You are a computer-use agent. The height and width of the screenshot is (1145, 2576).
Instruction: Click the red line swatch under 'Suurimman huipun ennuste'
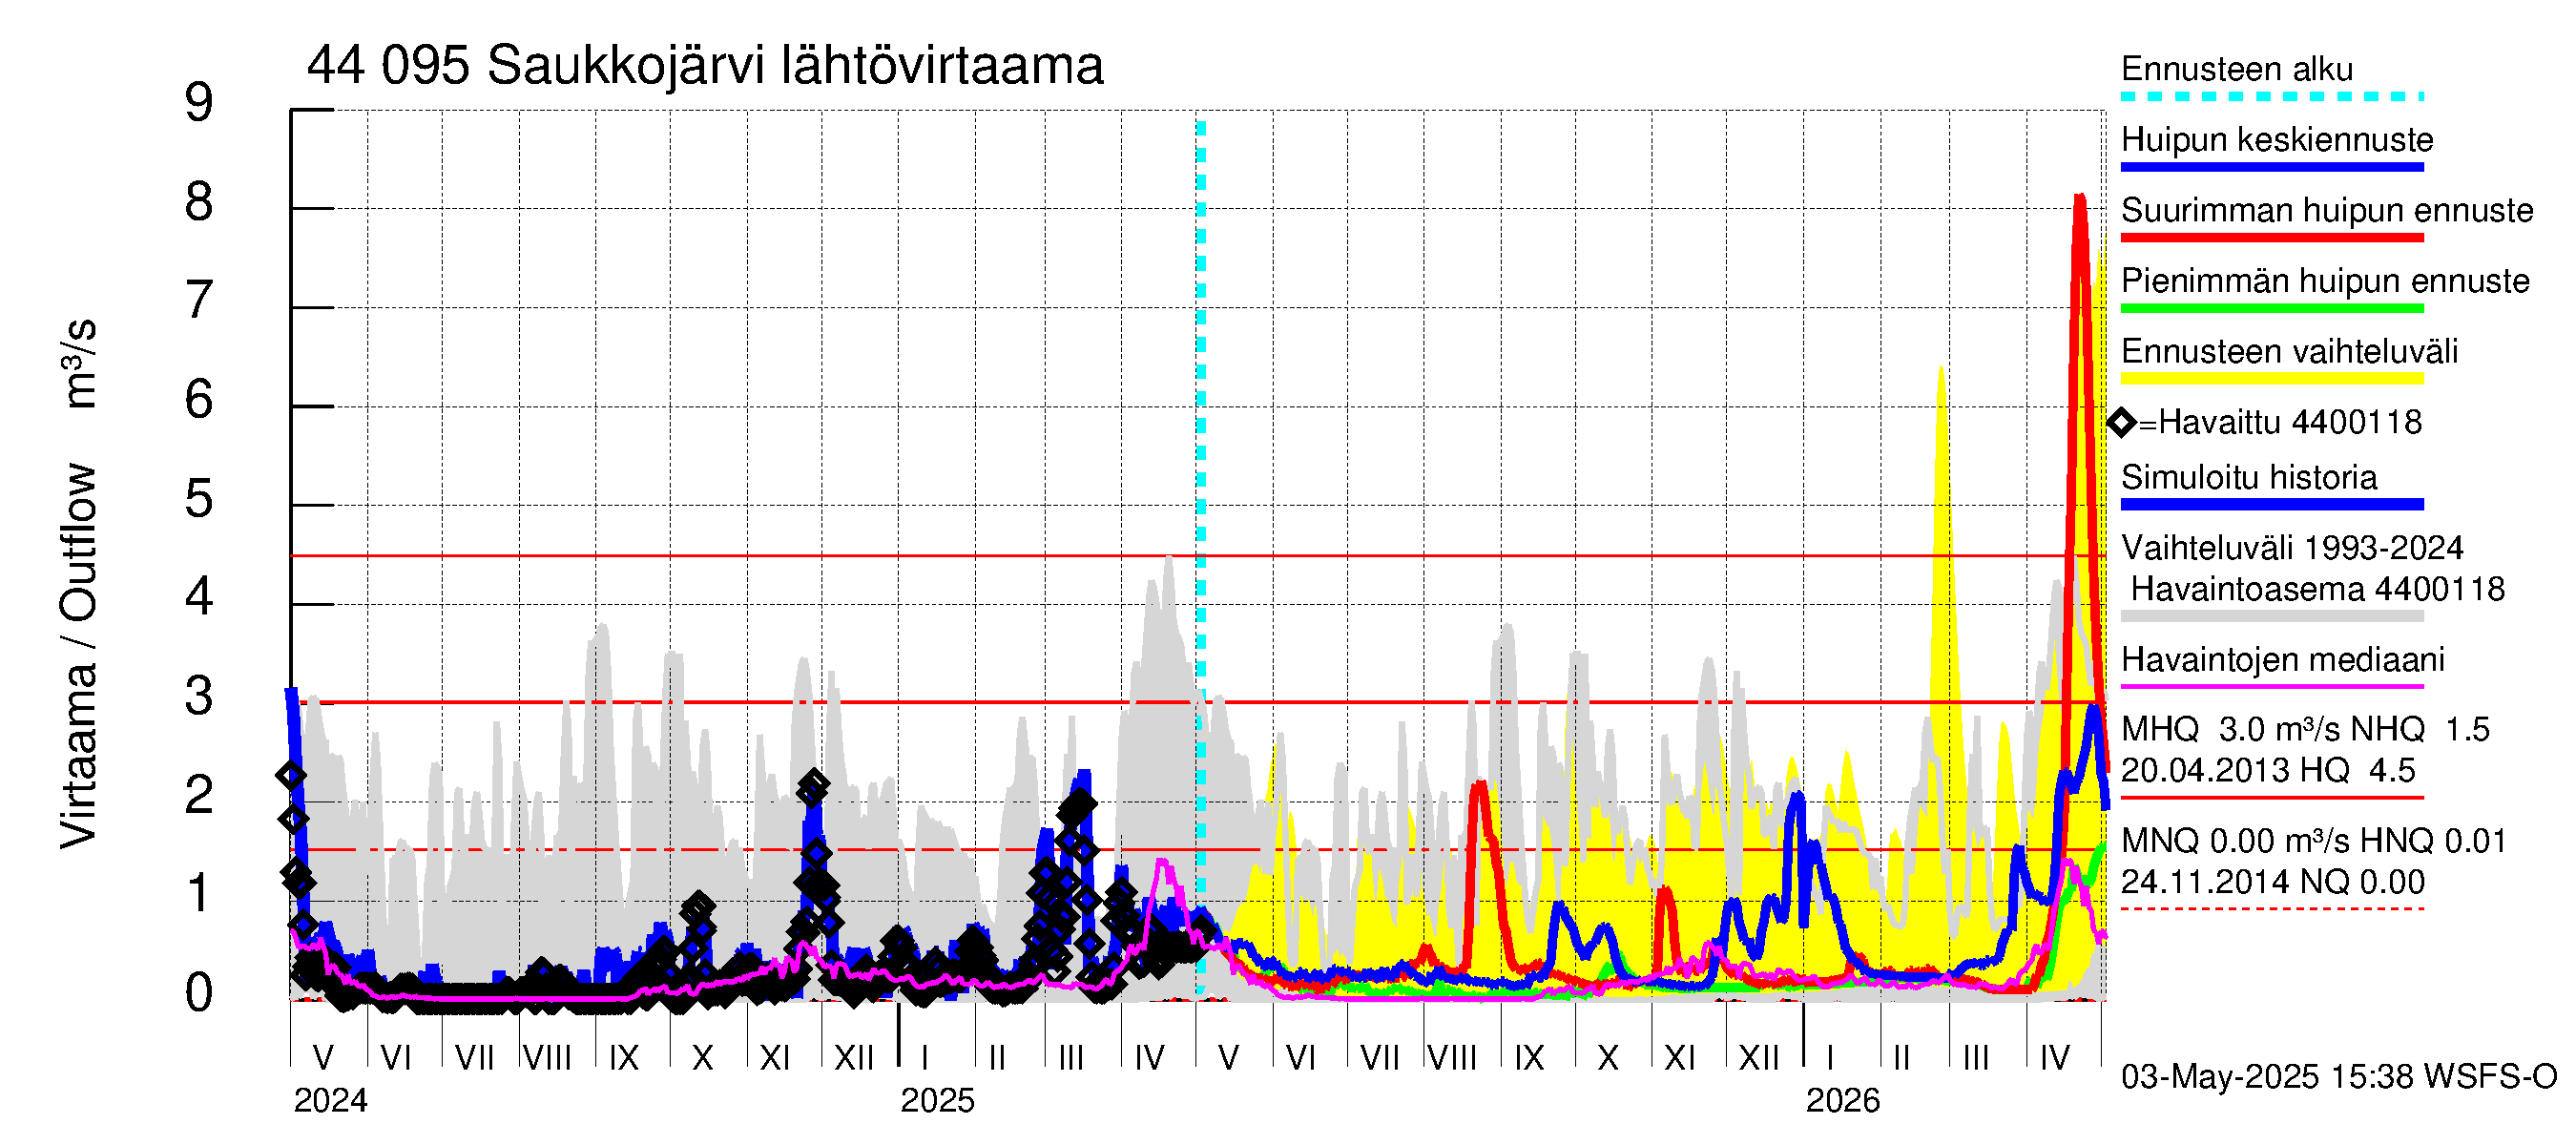pyautogui.click(x=2272, y=238)
